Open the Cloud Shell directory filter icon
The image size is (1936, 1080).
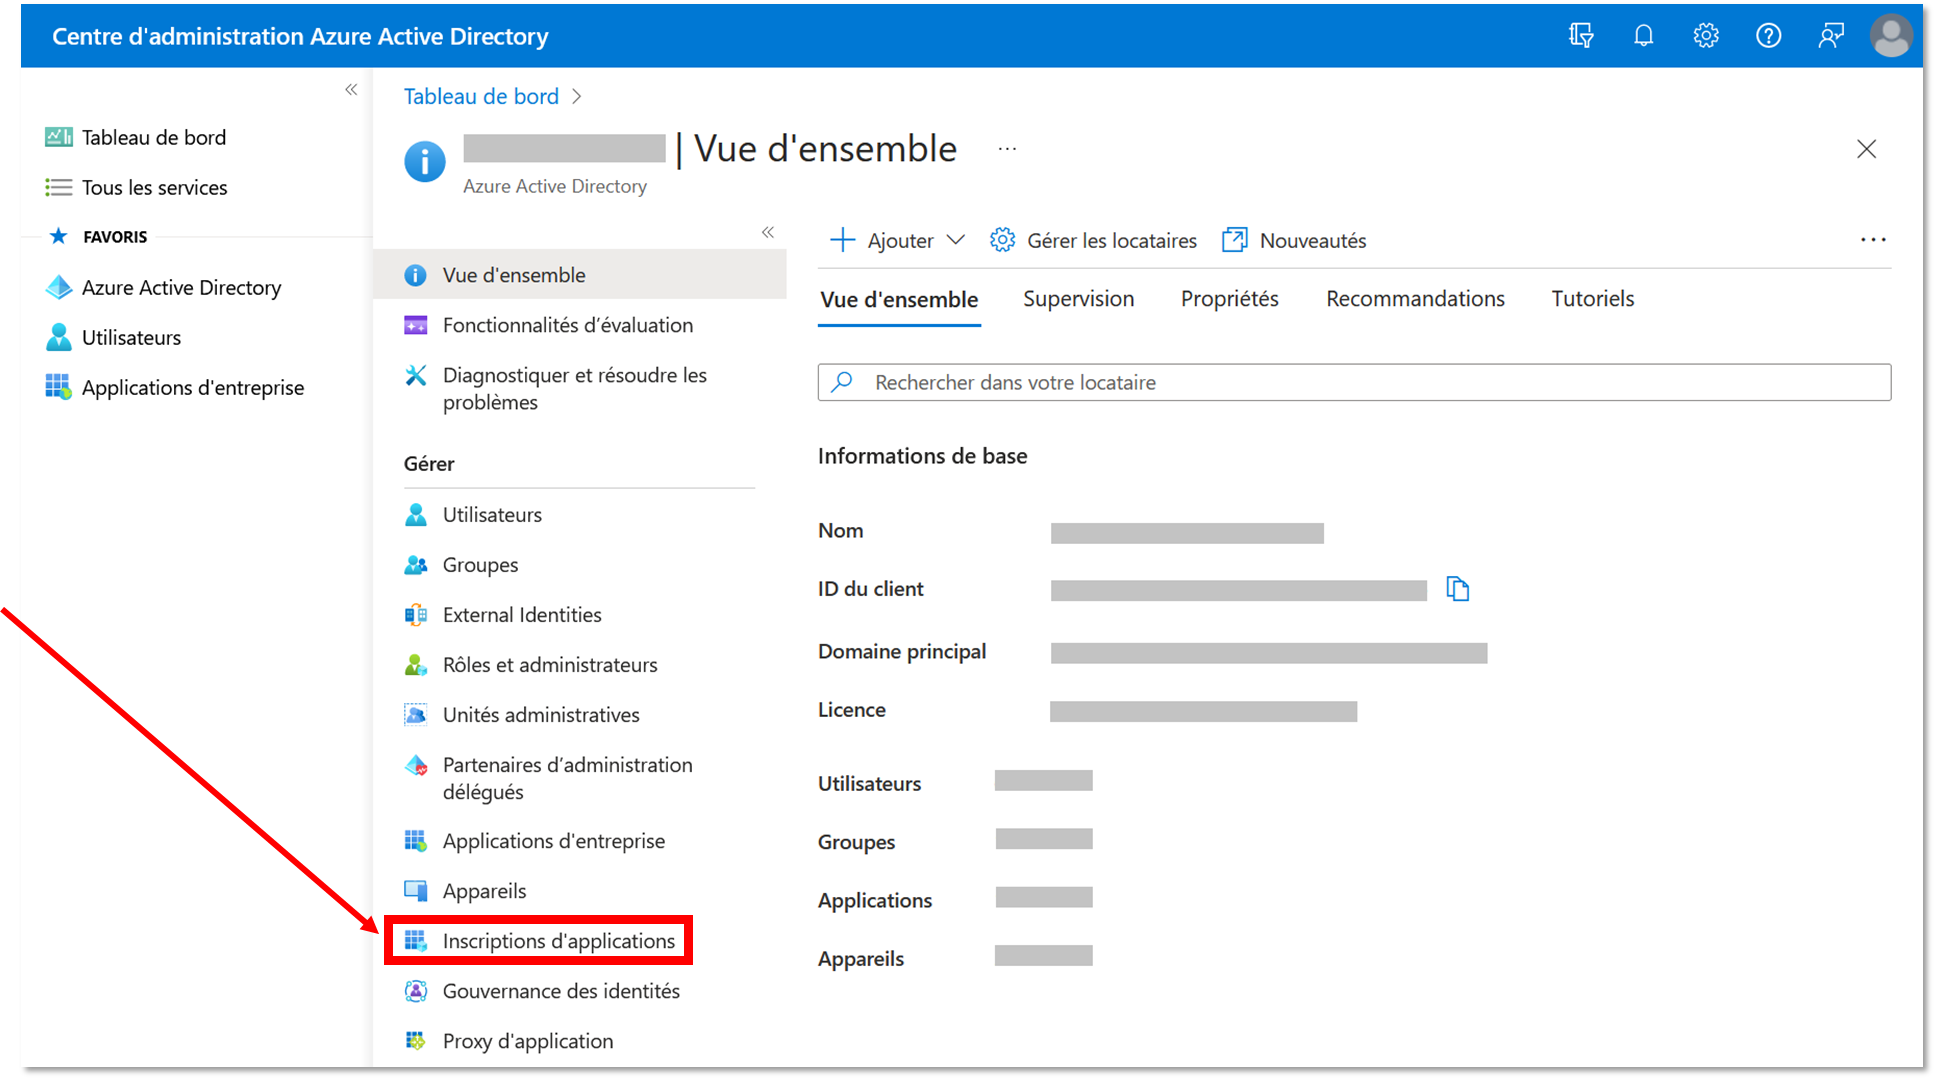point(1581,36)
